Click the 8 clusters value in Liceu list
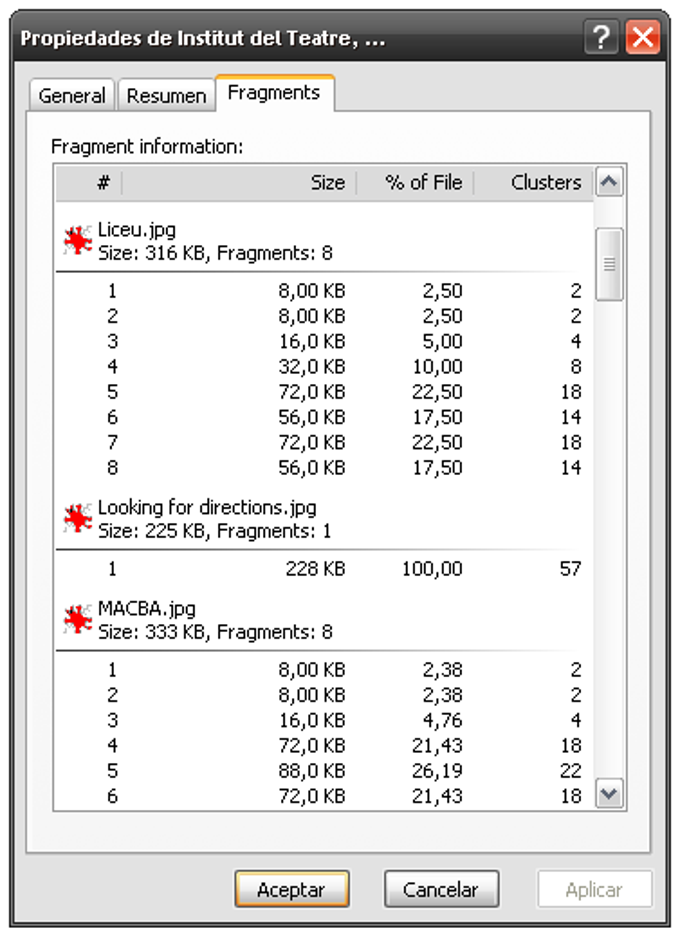 pyautogui.click(x=576, y=367)
